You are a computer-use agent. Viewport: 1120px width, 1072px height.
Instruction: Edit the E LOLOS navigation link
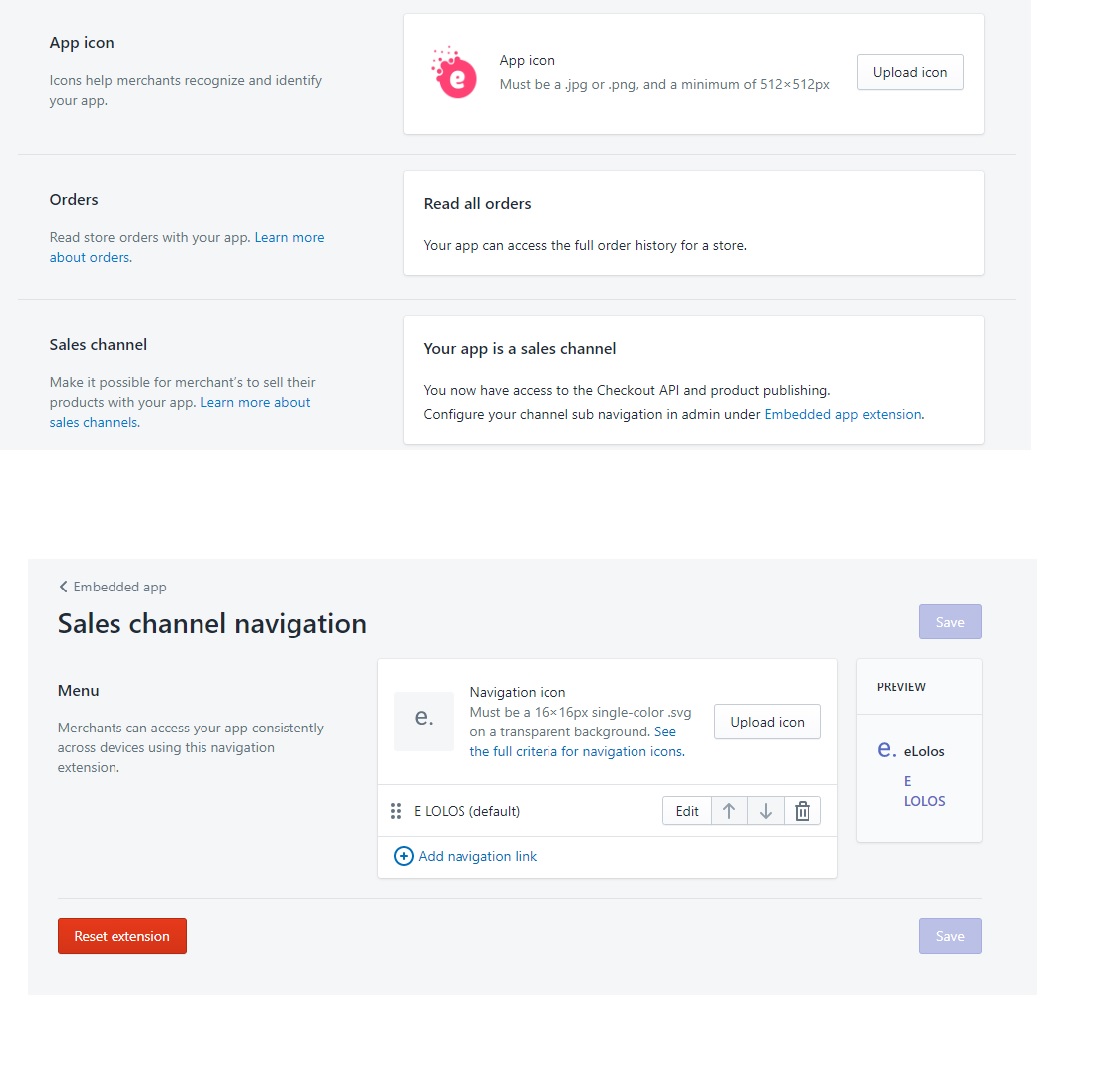point(687,811)
